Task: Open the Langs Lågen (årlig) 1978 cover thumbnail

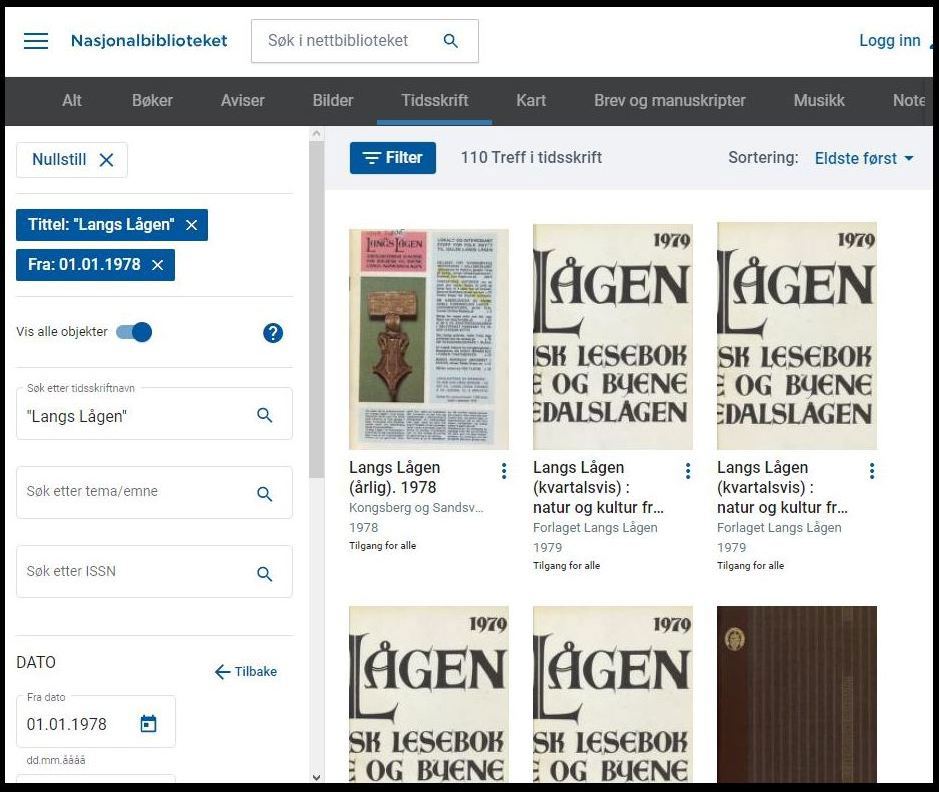Action: click(428, 337)
